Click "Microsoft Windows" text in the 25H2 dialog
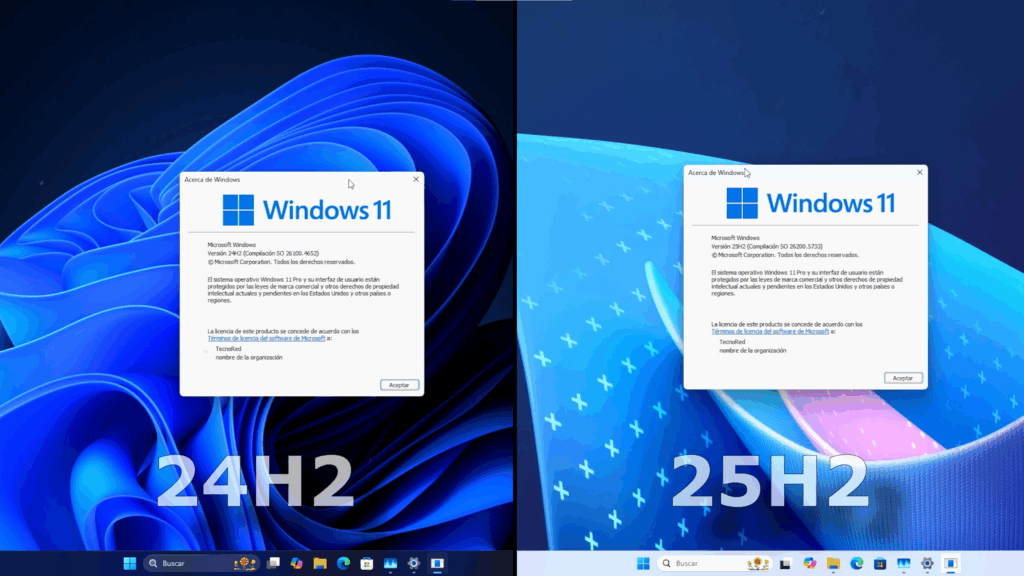The width and height of the screenshot is (1024, 576). pos(735,238)
